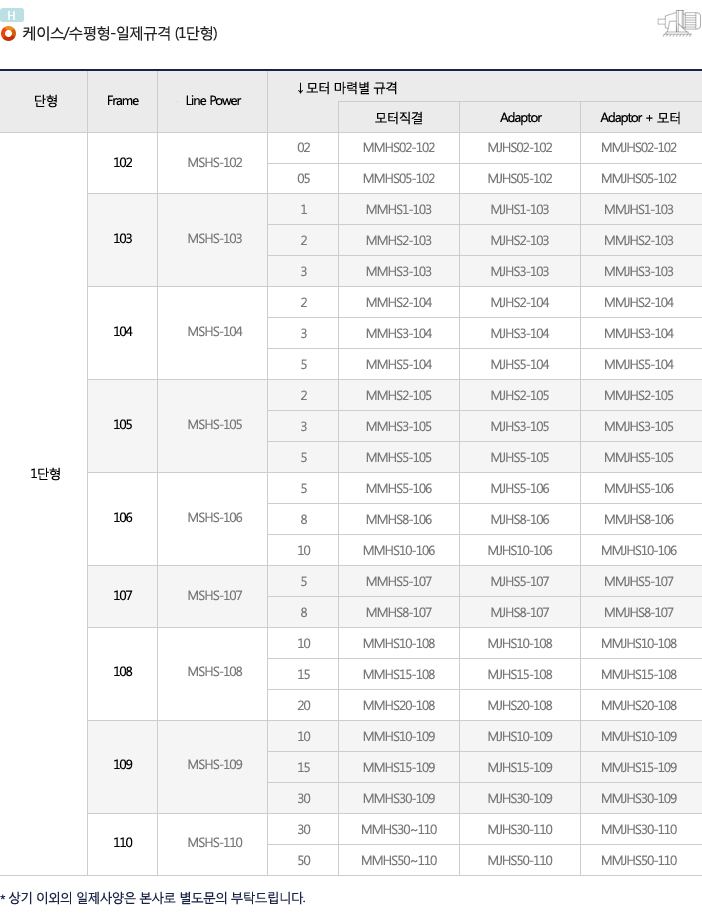Viewport: 702px width, 920px height.
Task: Click the MJHS8-107 adaptor code
Action: 519,612
